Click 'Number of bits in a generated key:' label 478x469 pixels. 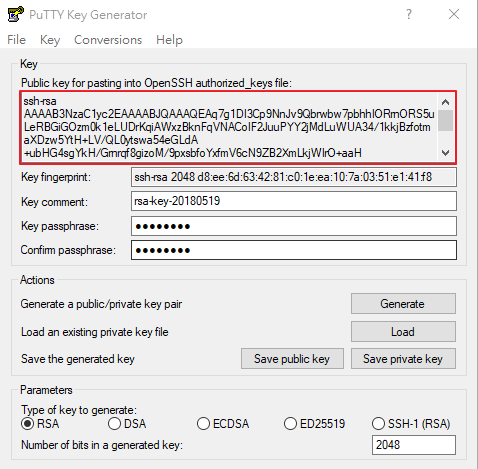point(102,445)
